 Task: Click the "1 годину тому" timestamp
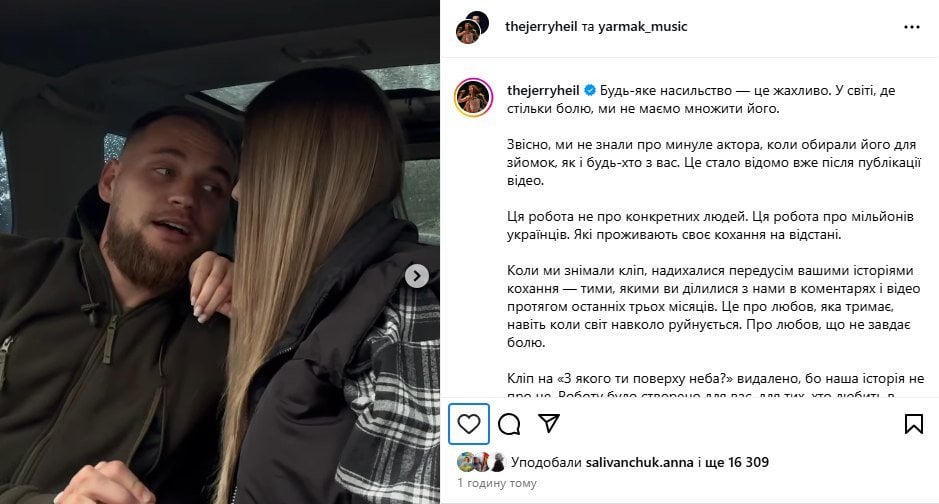pyautogui.click(x=497, y=483)
